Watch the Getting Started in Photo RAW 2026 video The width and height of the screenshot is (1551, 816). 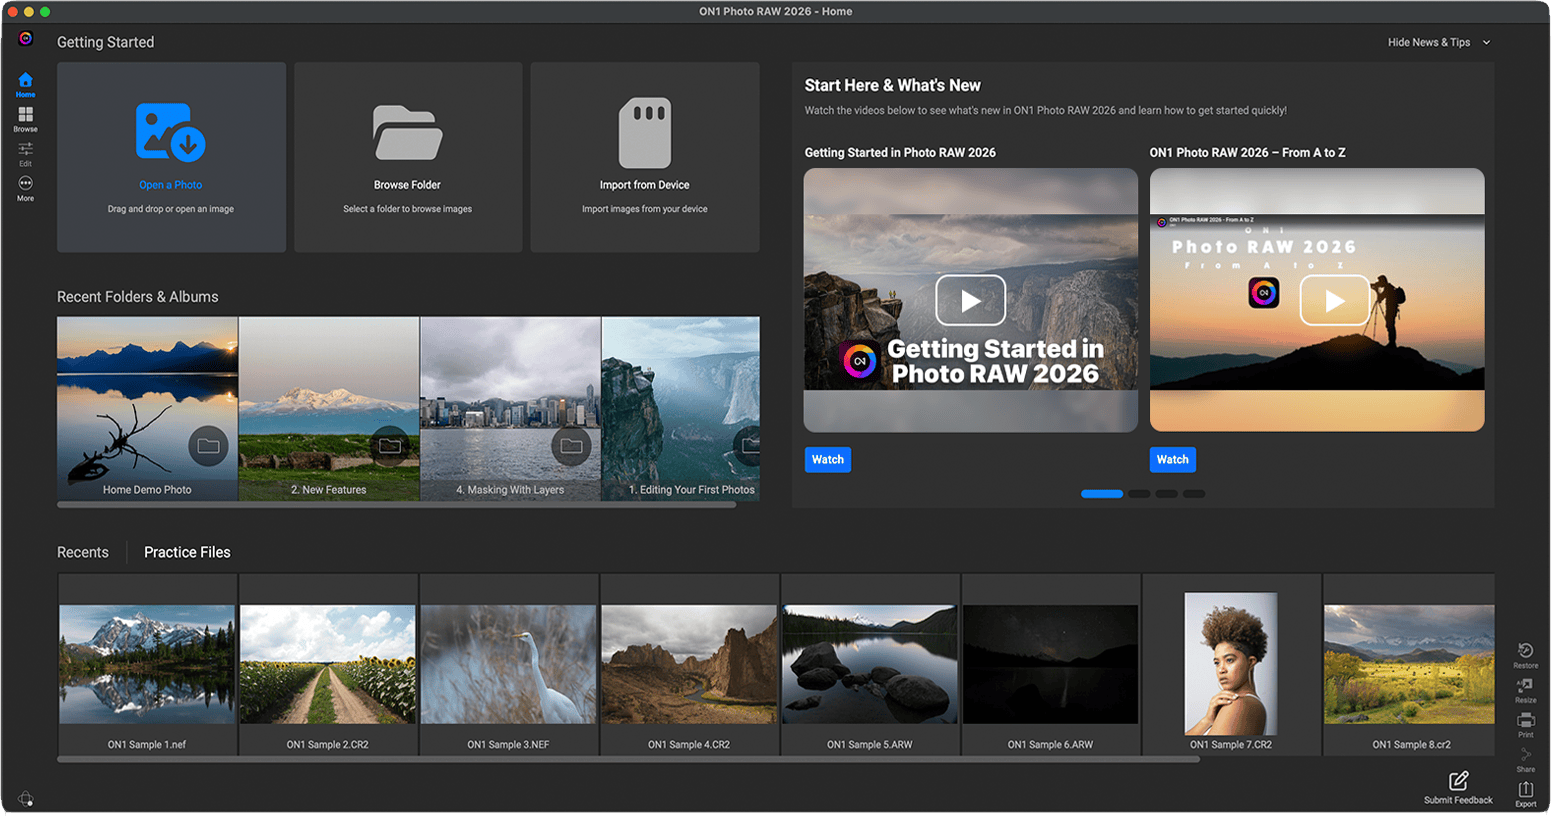click(828, 460)
